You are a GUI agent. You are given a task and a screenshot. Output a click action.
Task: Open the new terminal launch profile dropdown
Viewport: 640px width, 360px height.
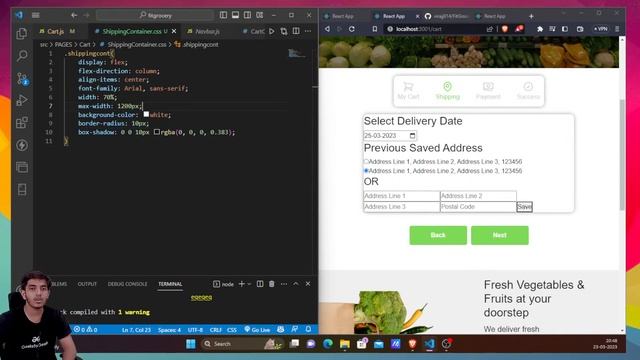coord(249,284)
